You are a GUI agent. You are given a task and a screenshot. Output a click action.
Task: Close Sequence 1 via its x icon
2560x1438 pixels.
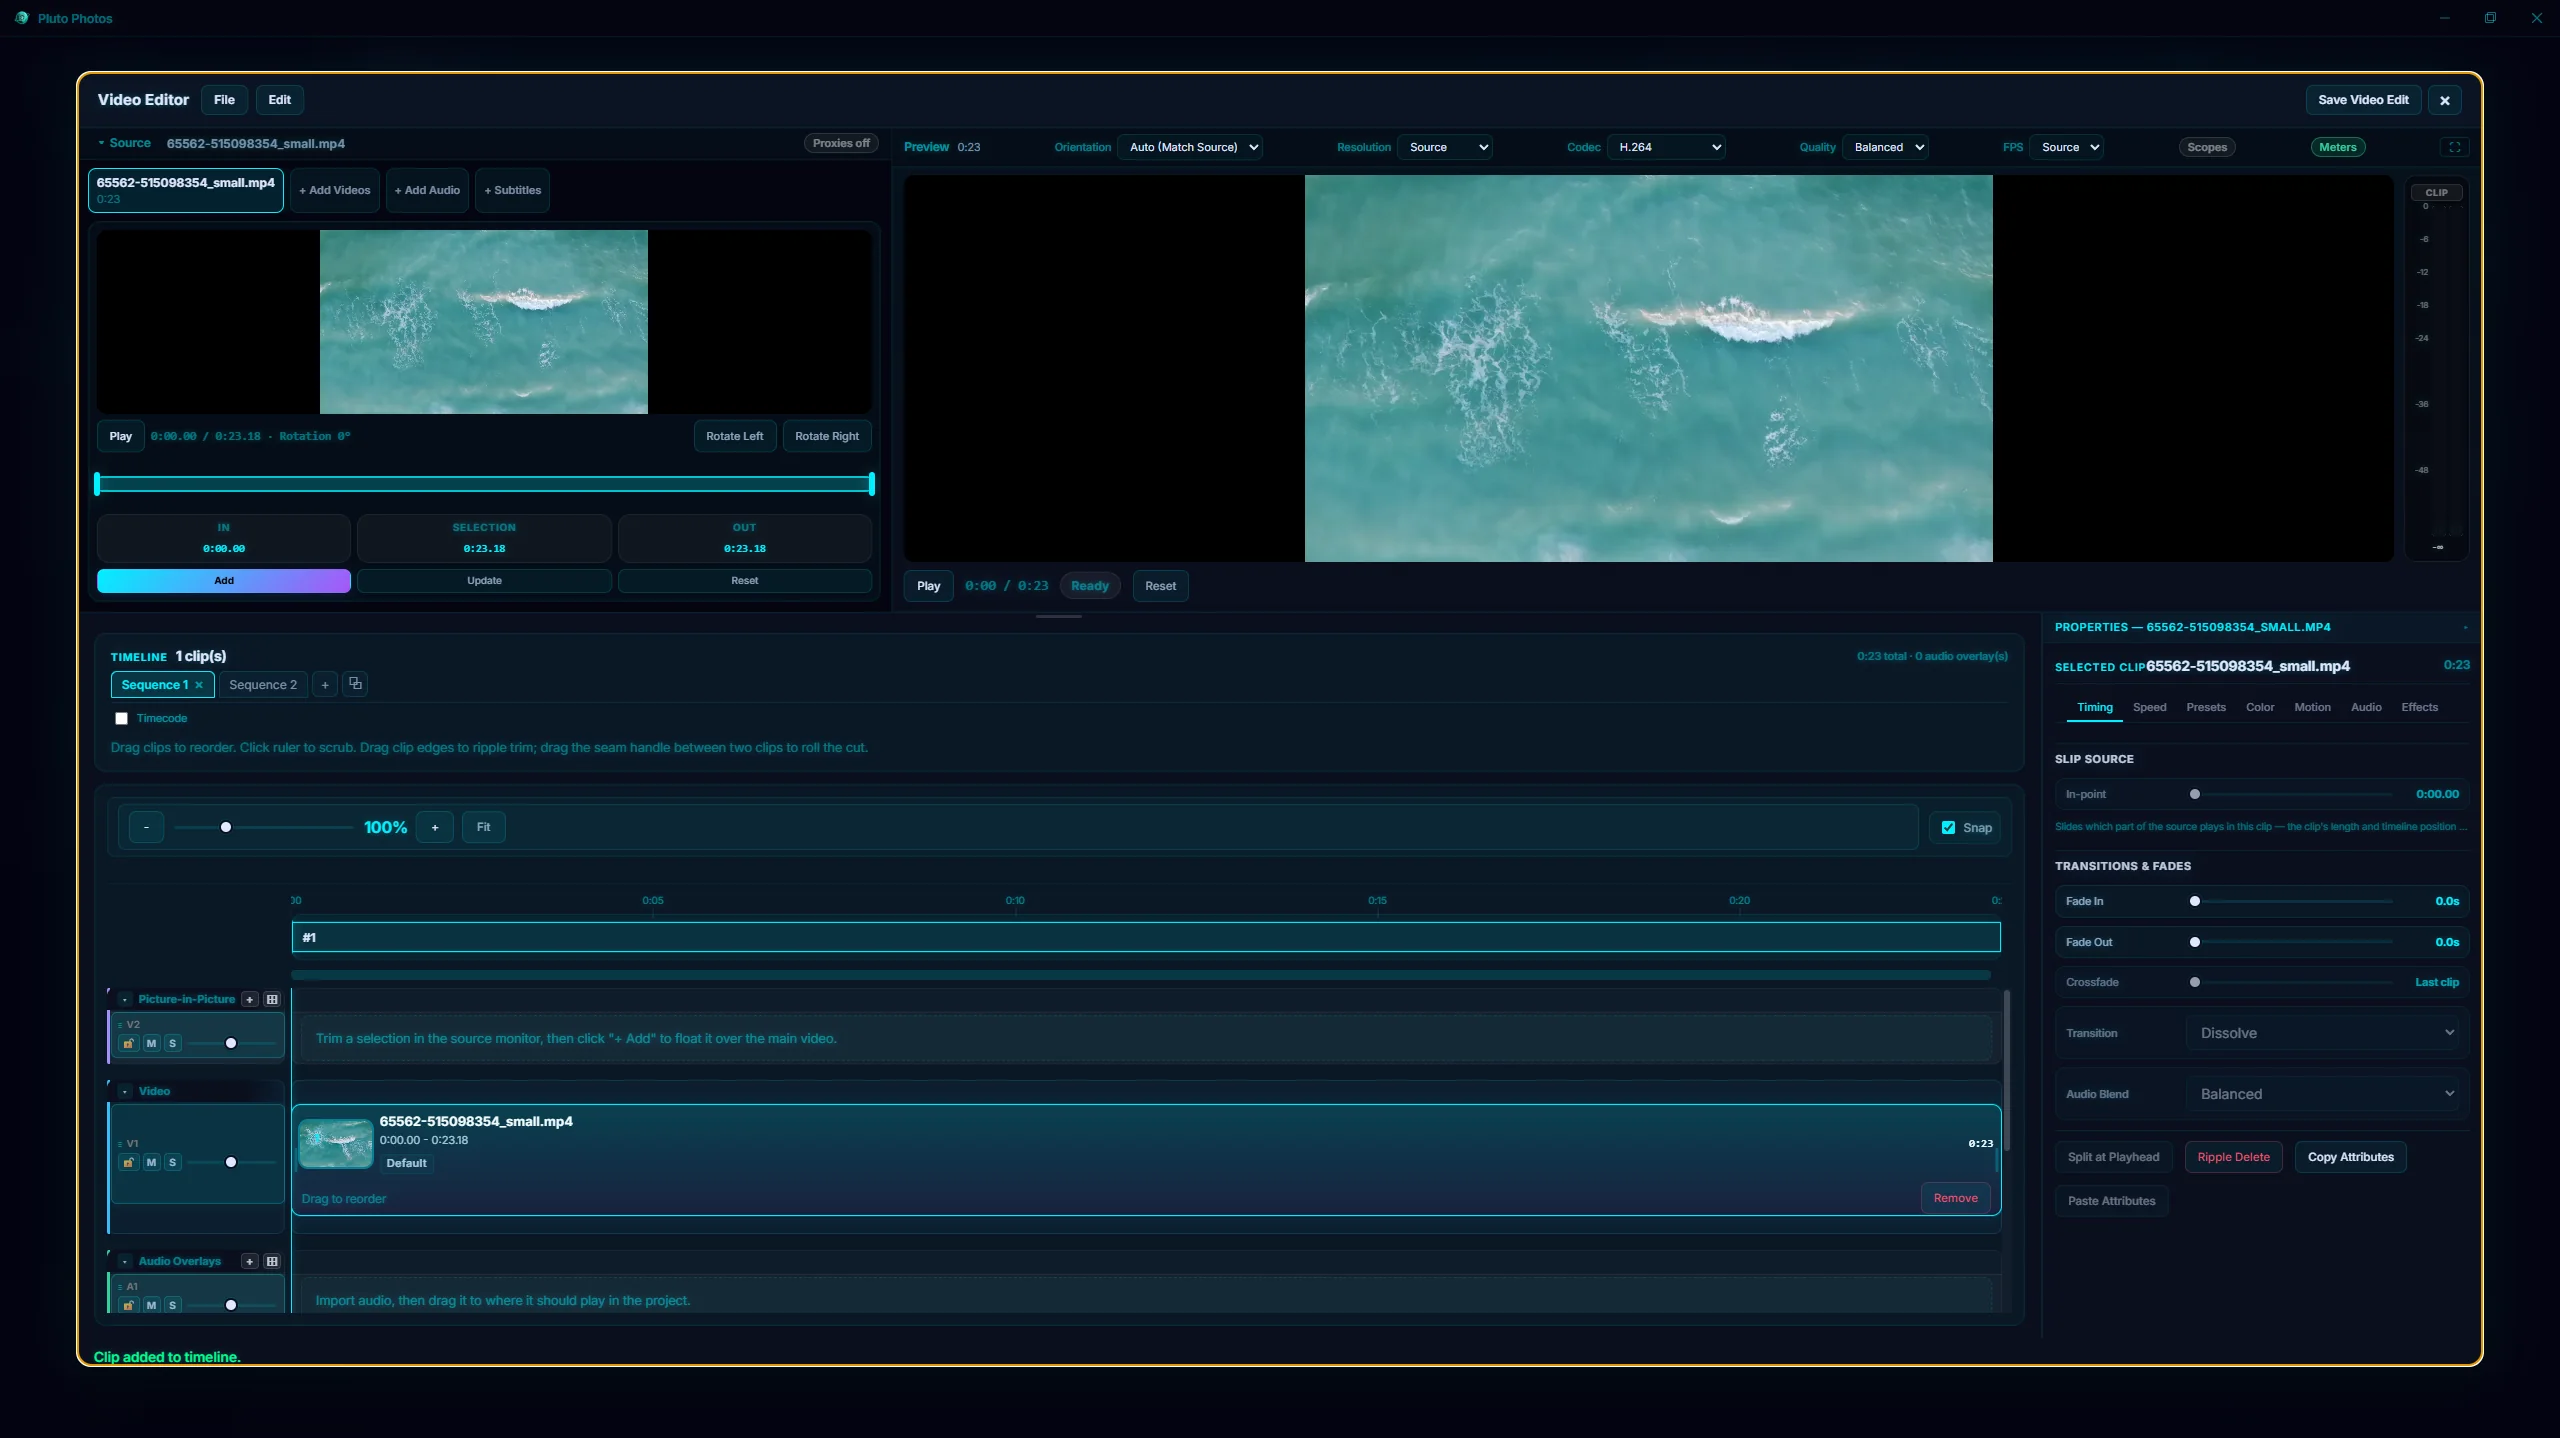(x=199, y=685)
